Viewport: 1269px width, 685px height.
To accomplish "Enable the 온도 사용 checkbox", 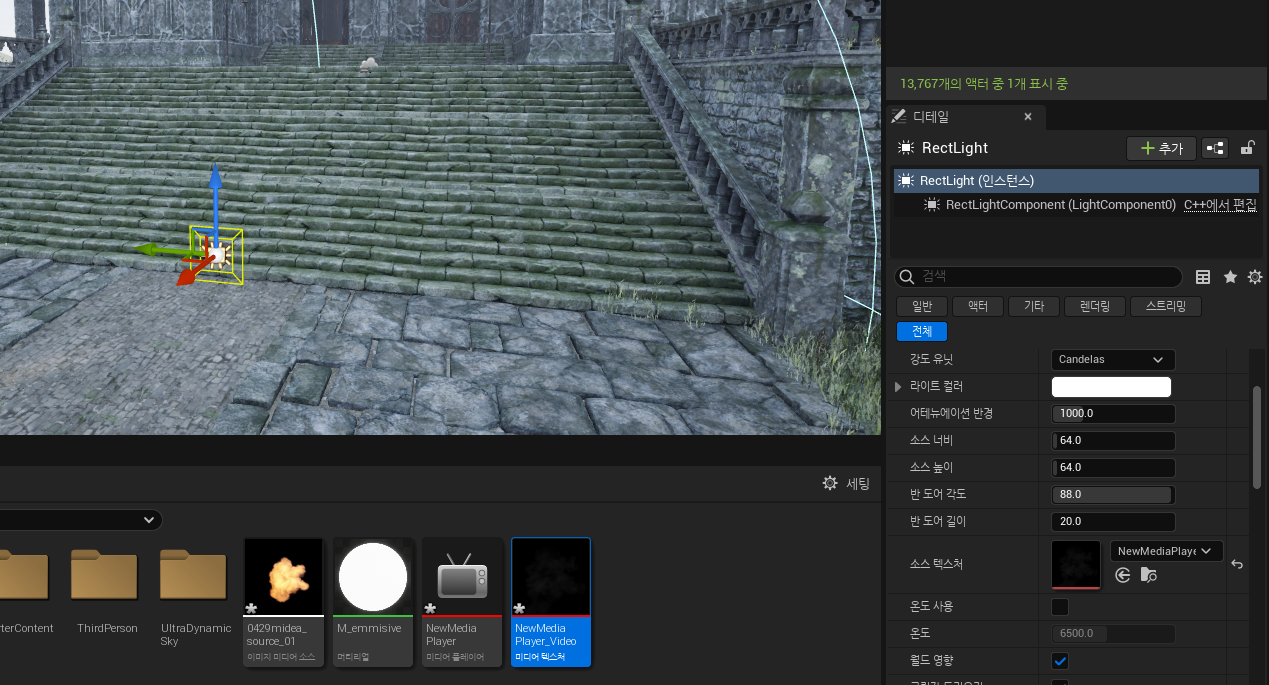I will point(1060,607).
